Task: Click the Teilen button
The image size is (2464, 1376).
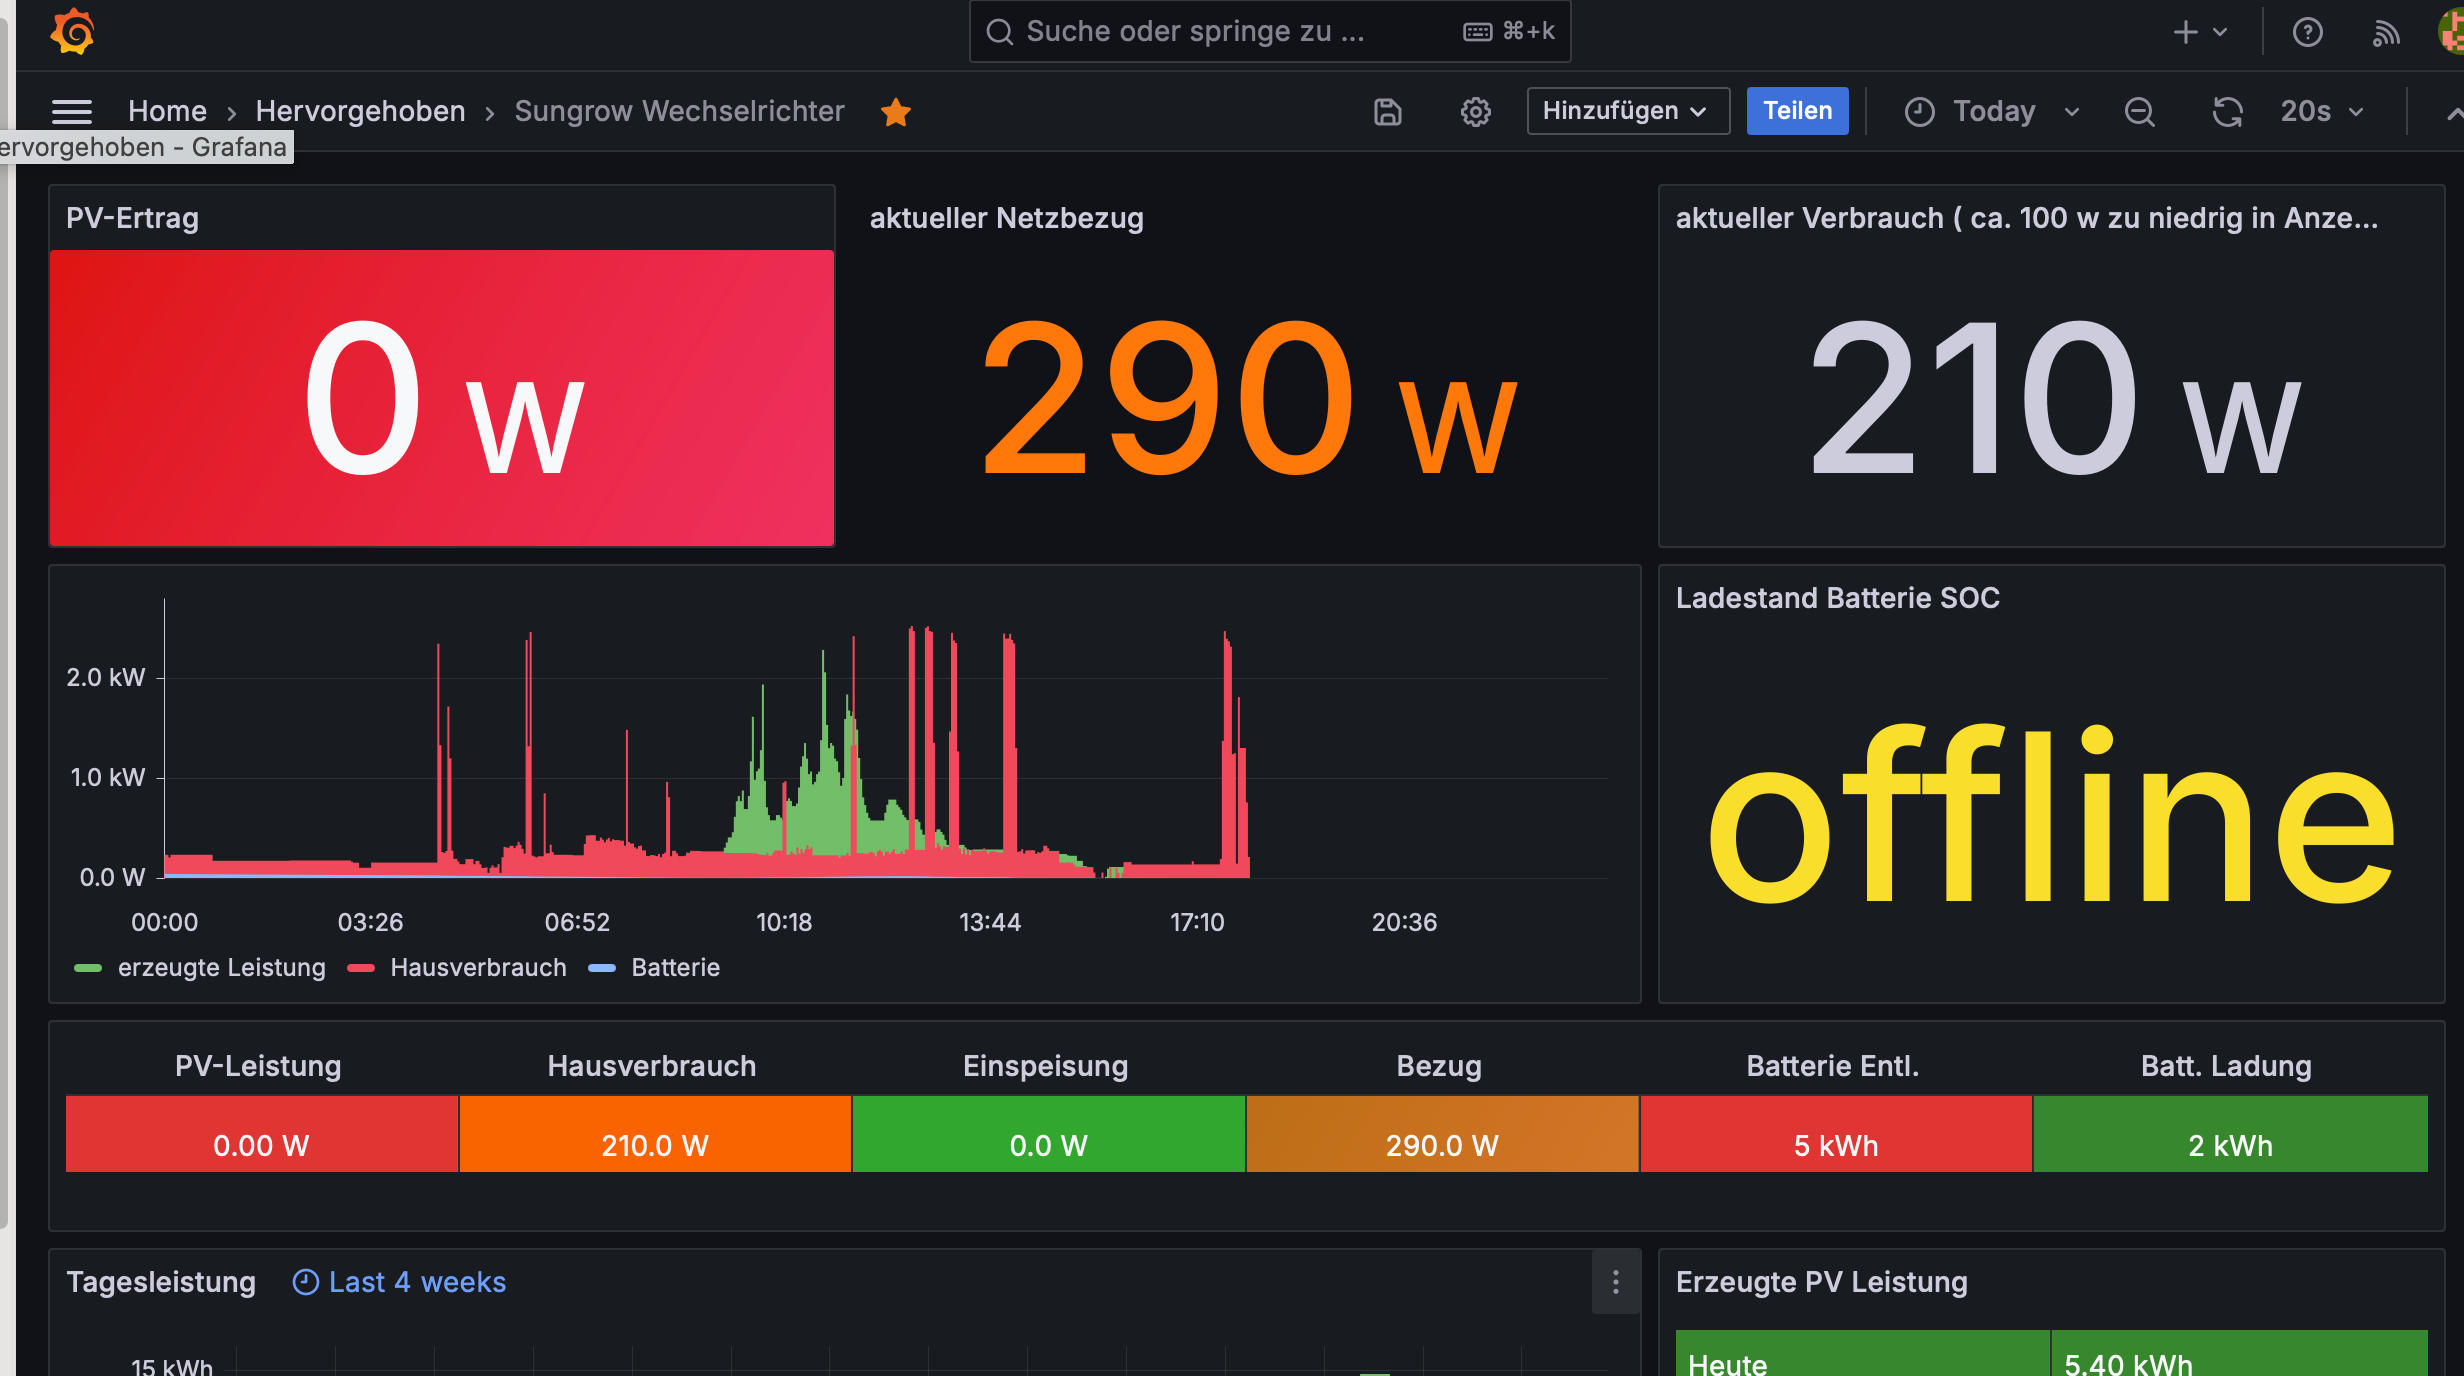Action: pos(1797,111)
